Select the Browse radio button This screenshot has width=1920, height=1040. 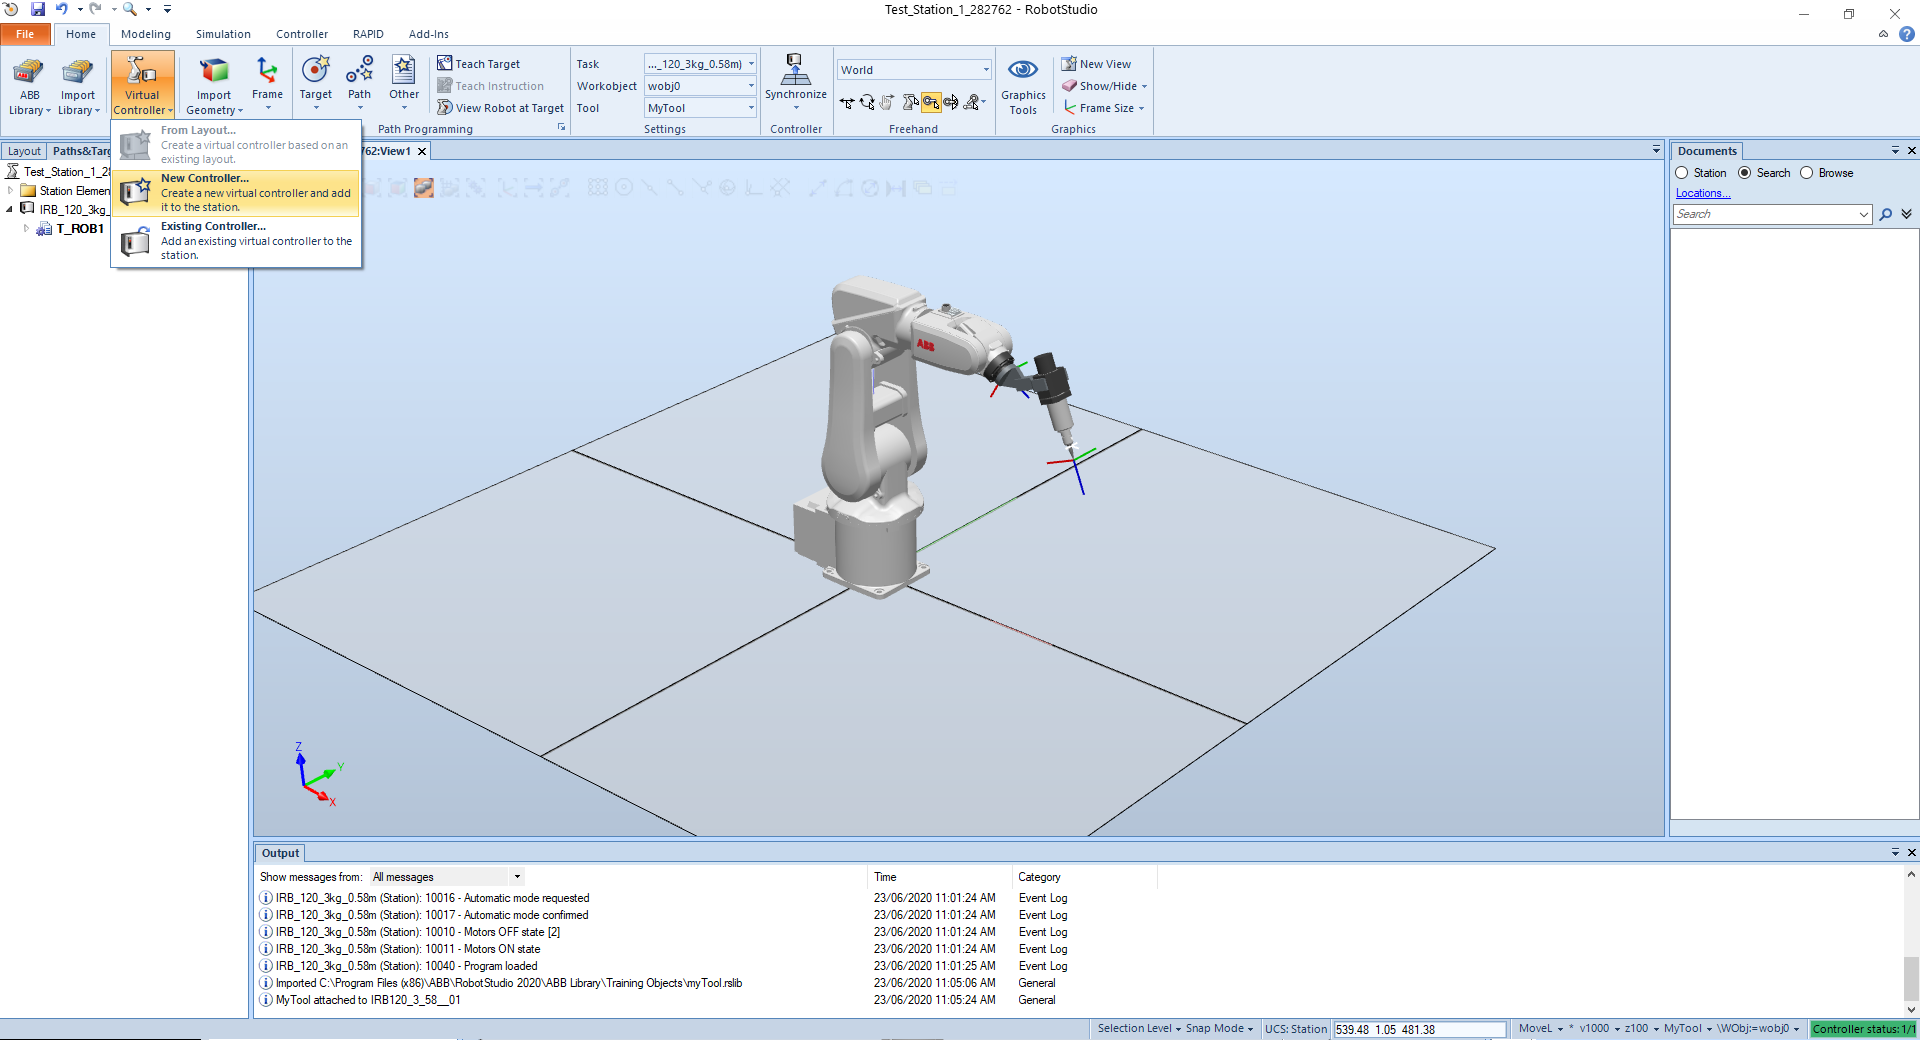tap(1807, 173)
